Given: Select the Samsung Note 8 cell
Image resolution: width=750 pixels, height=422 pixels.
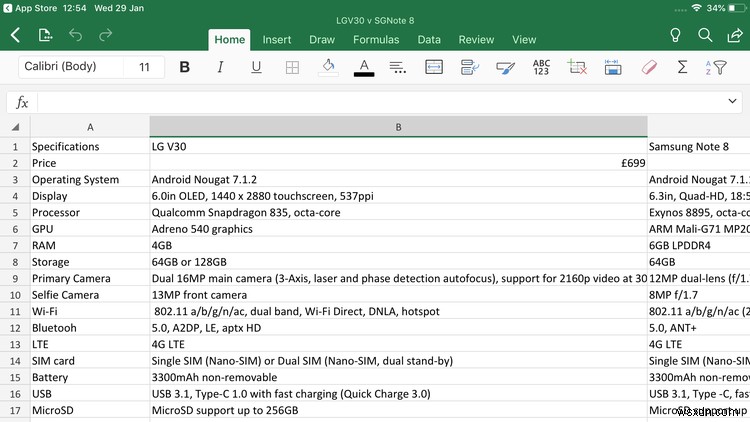Looking at the screenshot, I should (x=698, y=146).
